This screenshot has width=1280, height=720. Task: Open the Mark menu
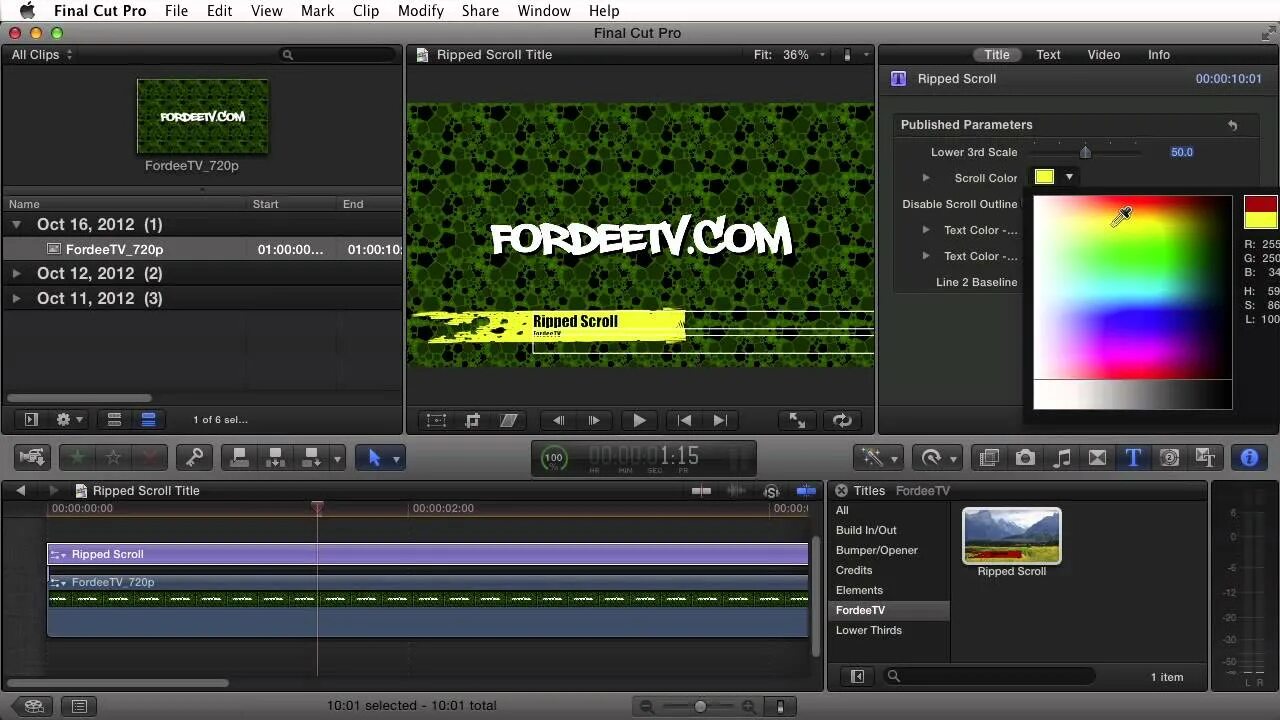(x=317, y=10)
